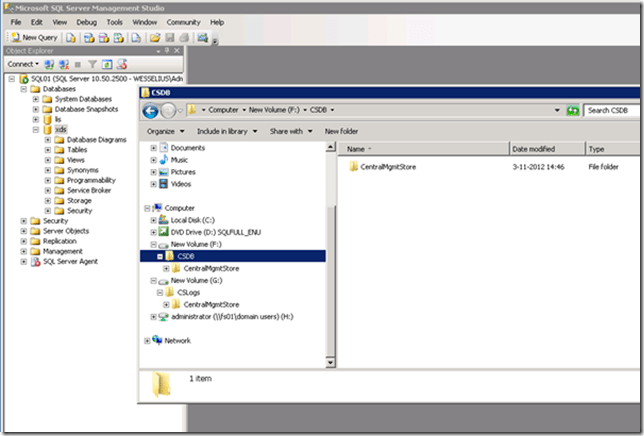
Task: Click the Disconnect icon in Object Explorer toolbar
Action: pyautogui.click(x=65, y=63)
